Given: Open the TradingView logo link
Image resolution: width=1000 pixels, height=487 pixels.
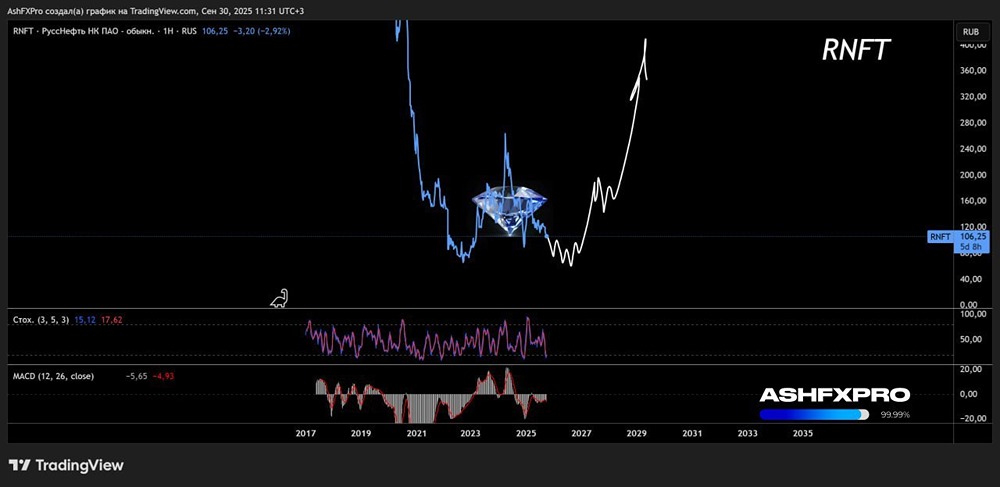Looking at the screenshot, I should 66,465.
